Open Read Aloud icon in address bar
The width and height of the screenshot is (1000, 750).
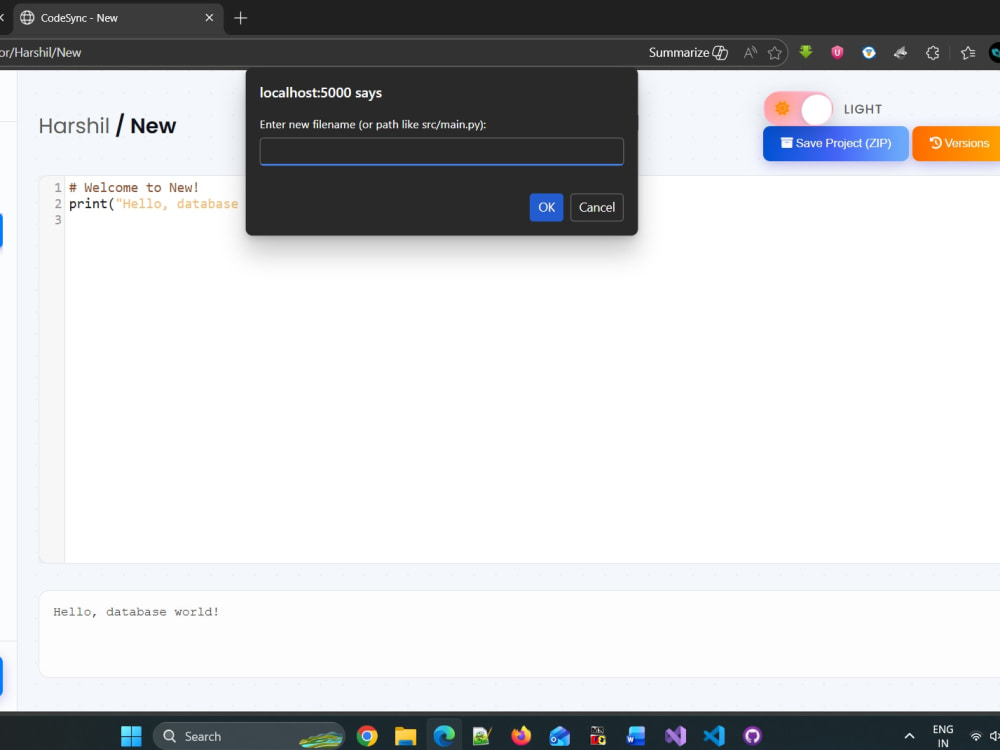(x=751, y=53)
